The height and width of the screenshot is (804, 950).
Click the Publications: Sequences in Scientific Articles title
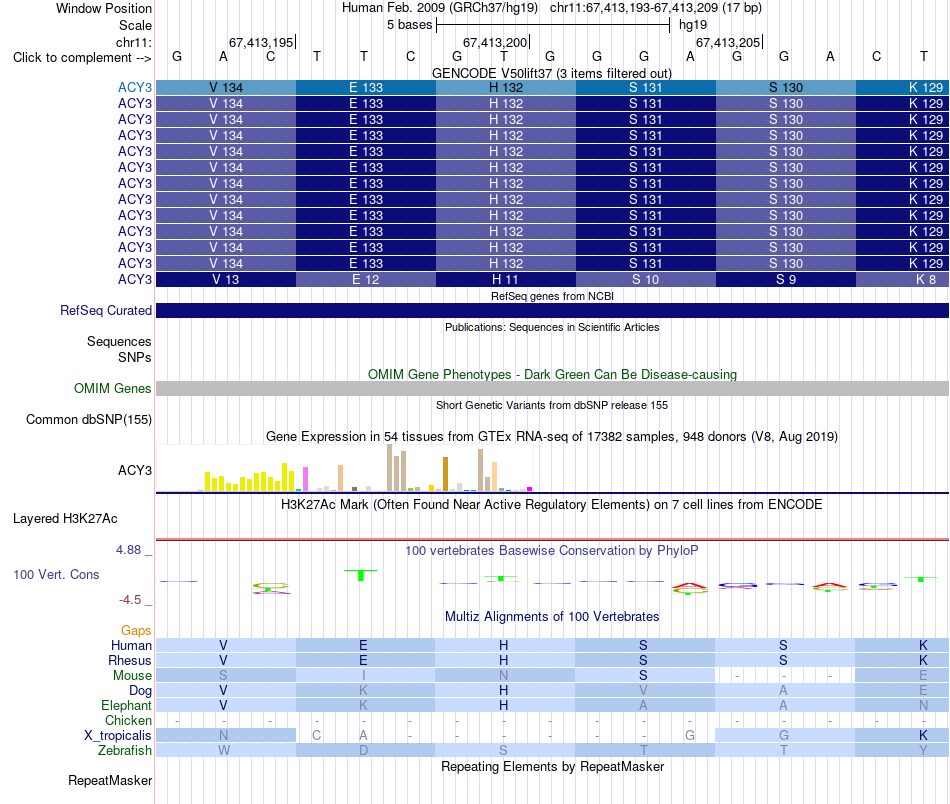pyautogui.click(x=552, y=327)
